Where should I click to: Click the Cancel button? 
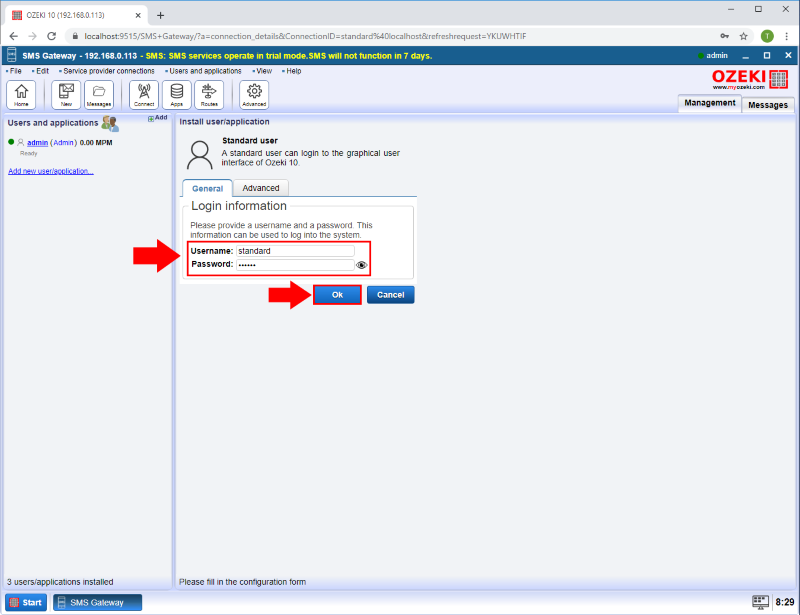pyautogui.click(x=390, y=294)
